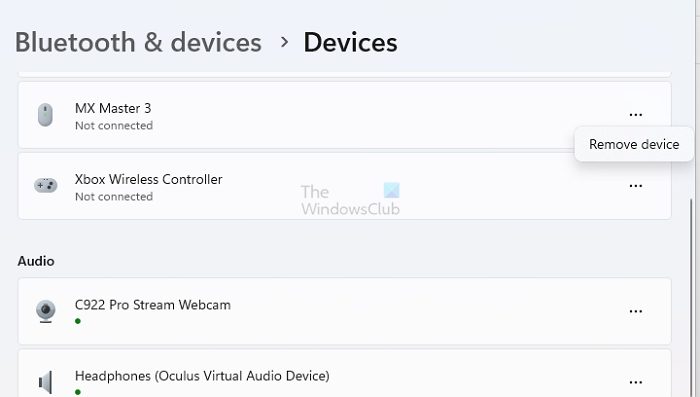The height and width of the screenshot is (397, 700).
Task: Click the Headphones speaker icon
Action: [x=46, y=382]
